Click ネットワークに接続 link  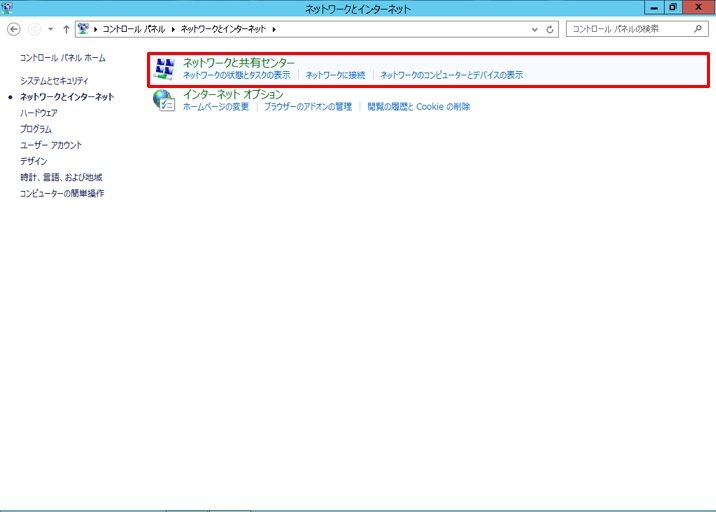tap(335, 76)
